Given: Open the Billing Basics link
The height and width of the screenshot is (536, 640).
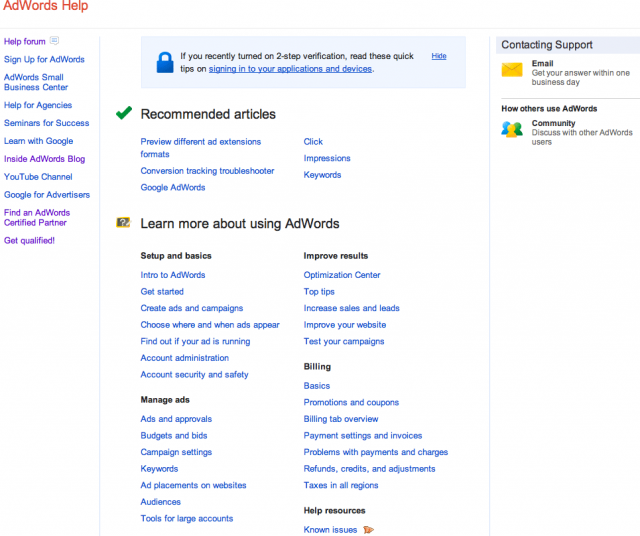Looking at the screenshot, I should point(317,386).
